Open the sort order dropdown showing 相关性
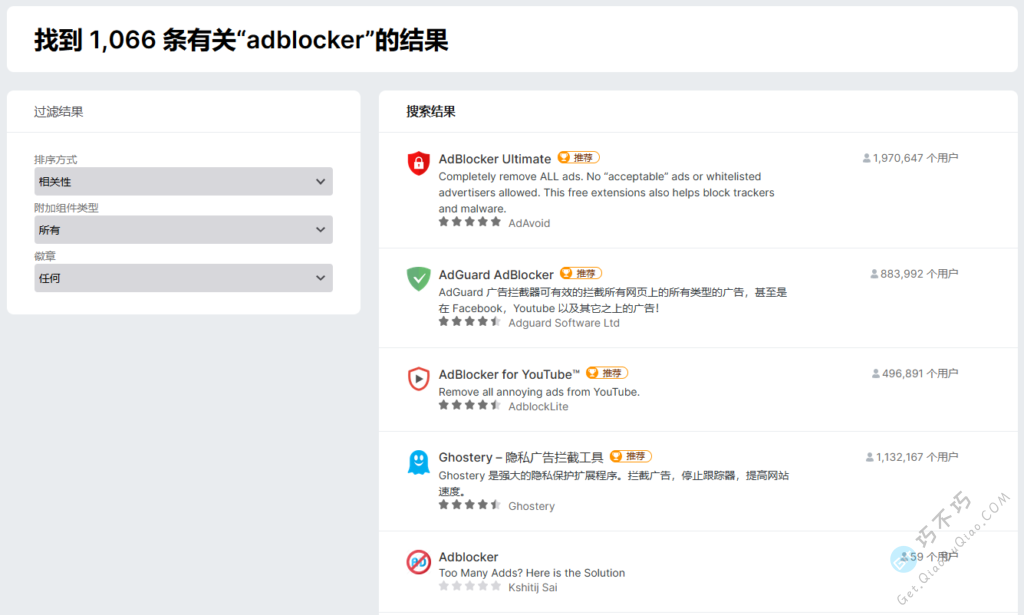The width and height of the screenshot is (1024, 615). tap(183, 181)
